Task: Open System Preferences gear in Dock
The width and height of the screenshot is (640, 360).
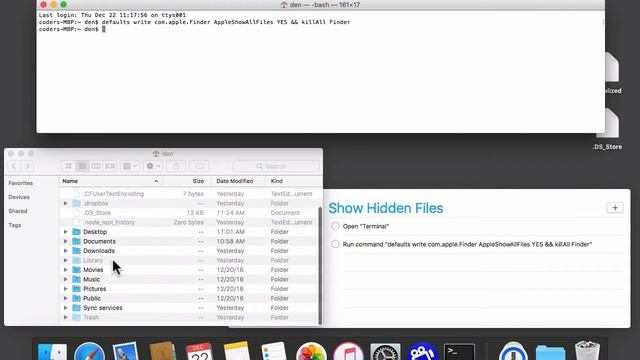Action: (385, 351)
